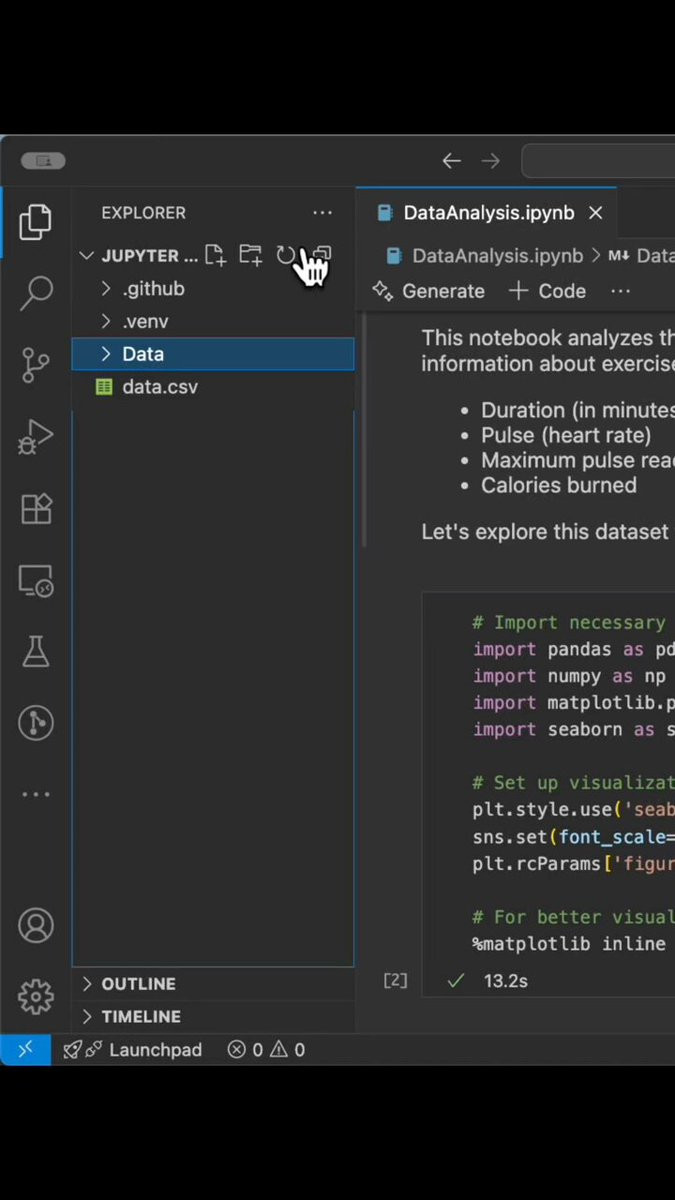Click the 'import numpy as np' line
This screenshot has width=675, height=1200.
pos(569,676)
